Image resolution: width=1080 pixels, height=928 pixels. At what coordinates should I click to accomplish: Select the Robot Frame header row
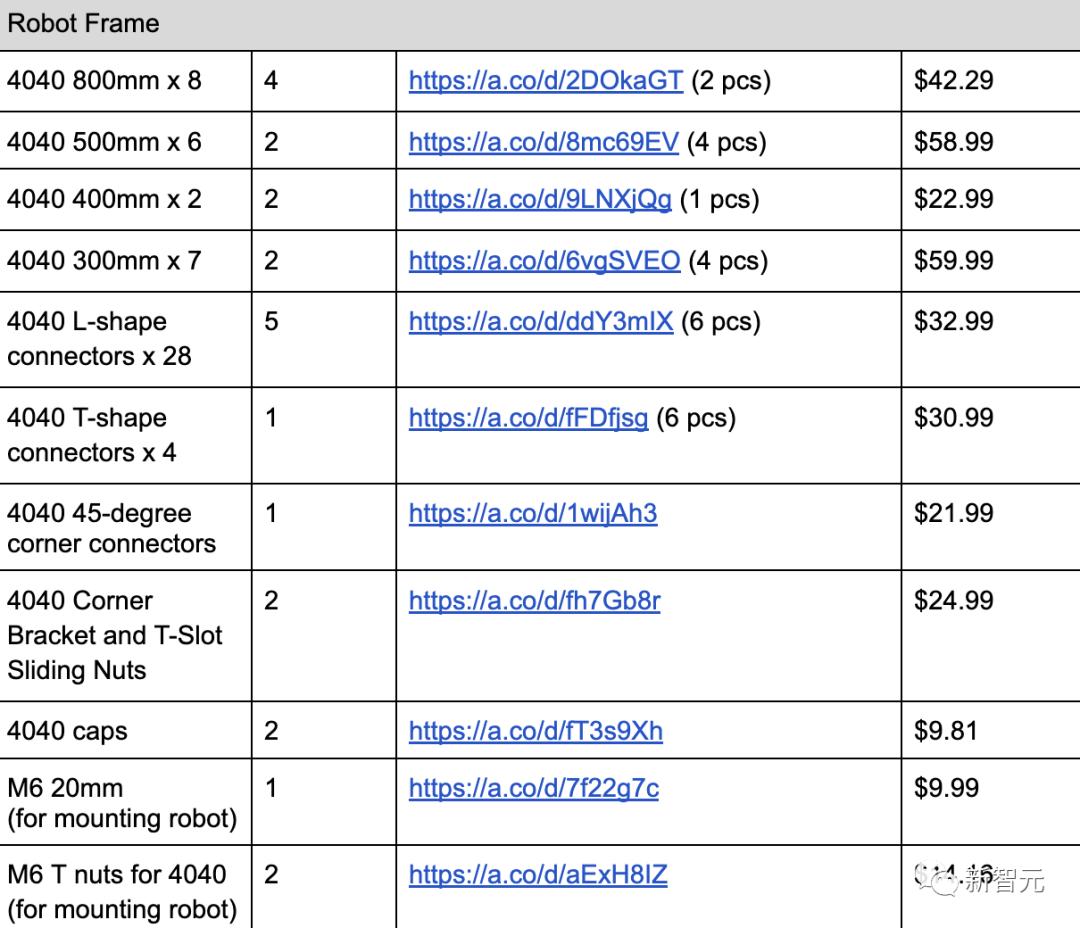(540, 24)
